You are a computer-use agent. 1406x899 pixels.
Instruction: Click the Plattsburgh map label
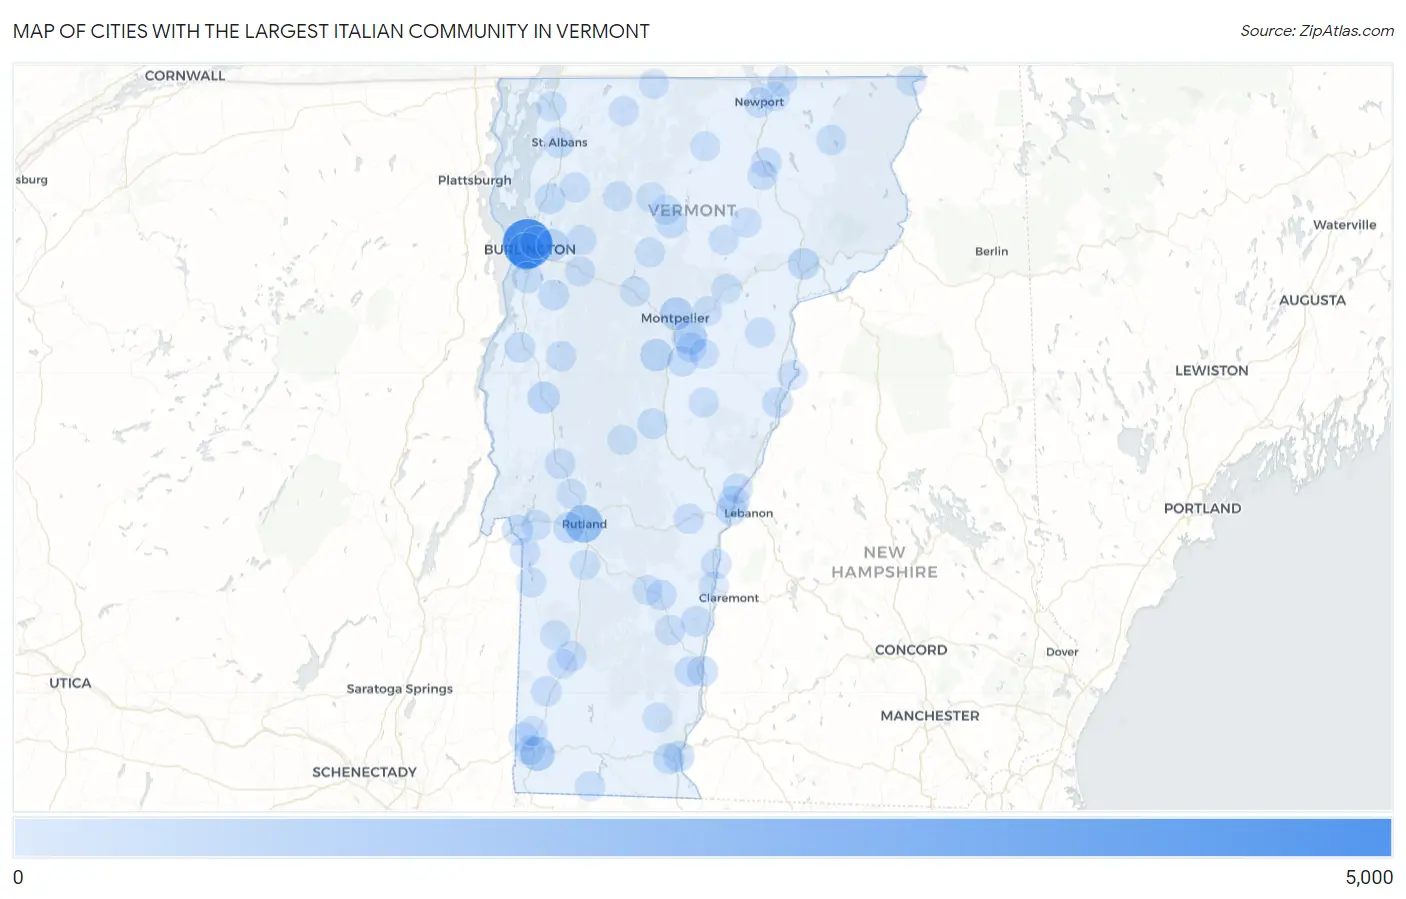click(474, 180)
